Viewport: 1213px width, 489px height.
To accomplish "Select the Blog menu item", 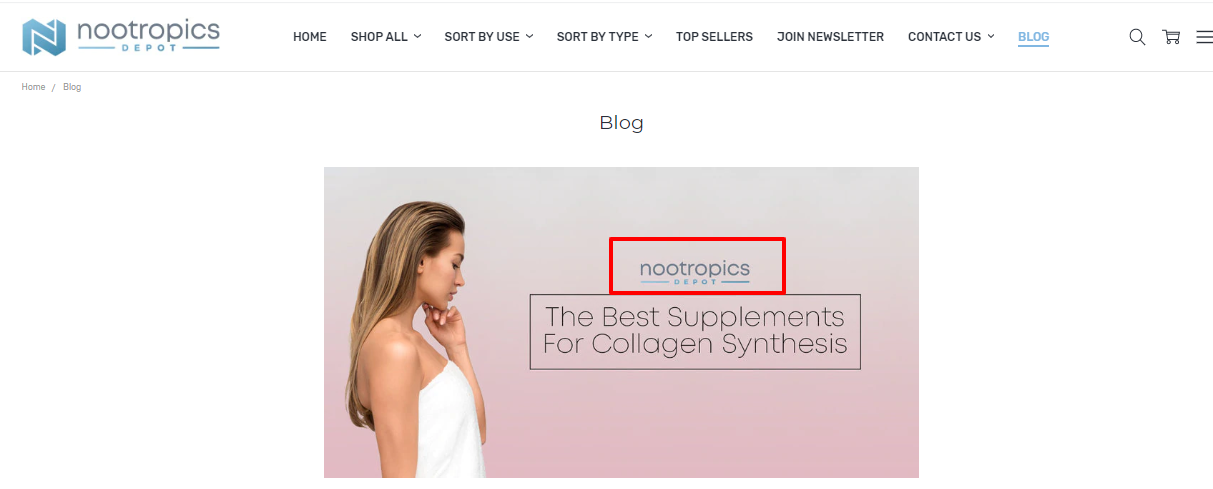I will 1033,37.
